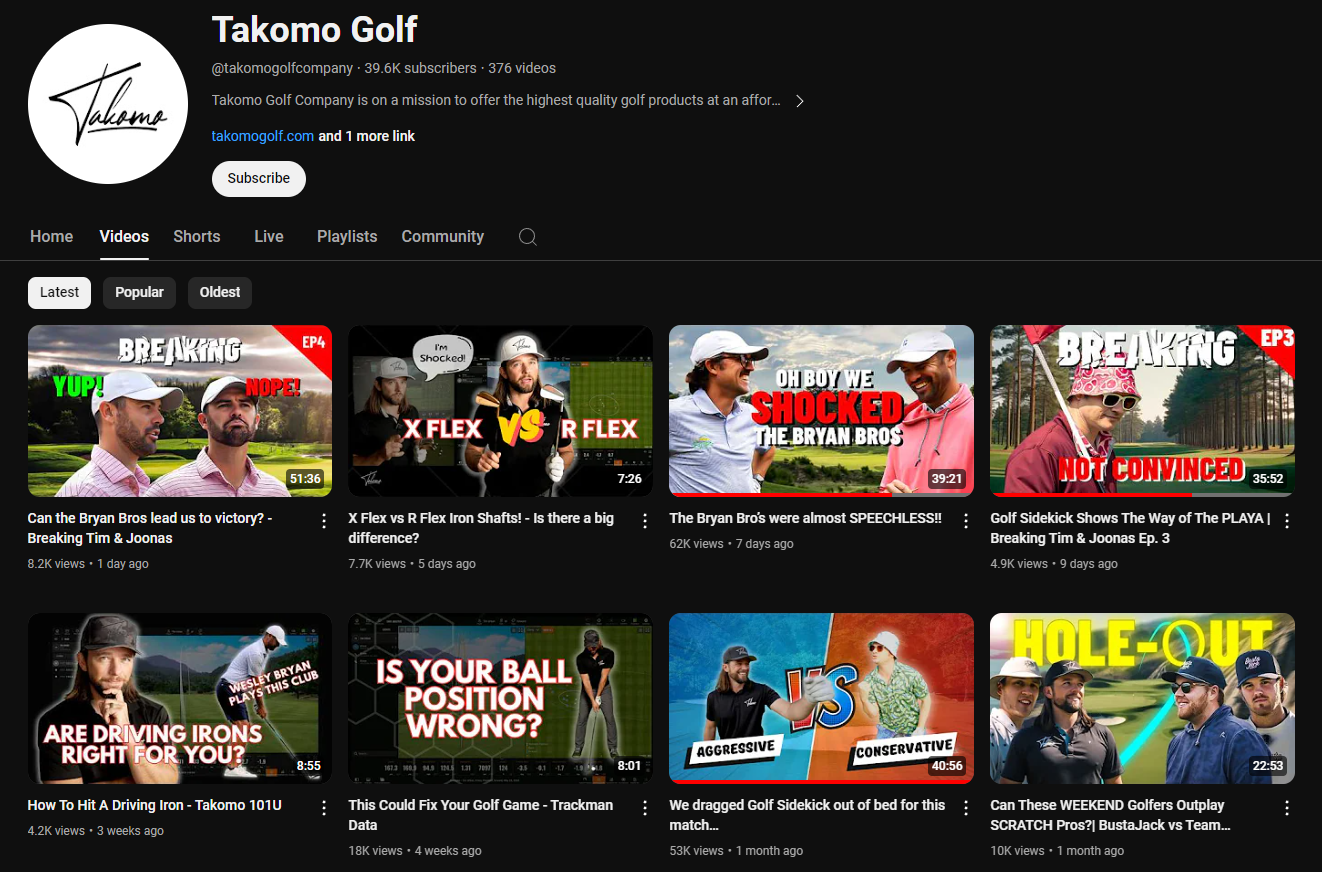Open options menu on the Bryan Bros victory video
The width and height of the screenshot is (1322, 872).
322,520
